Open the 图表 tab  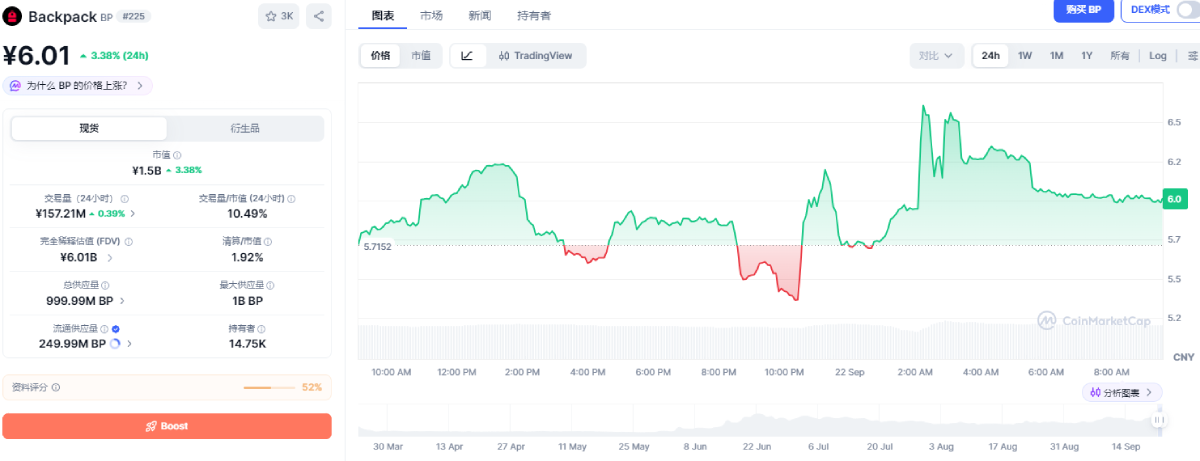click(382, 16)
